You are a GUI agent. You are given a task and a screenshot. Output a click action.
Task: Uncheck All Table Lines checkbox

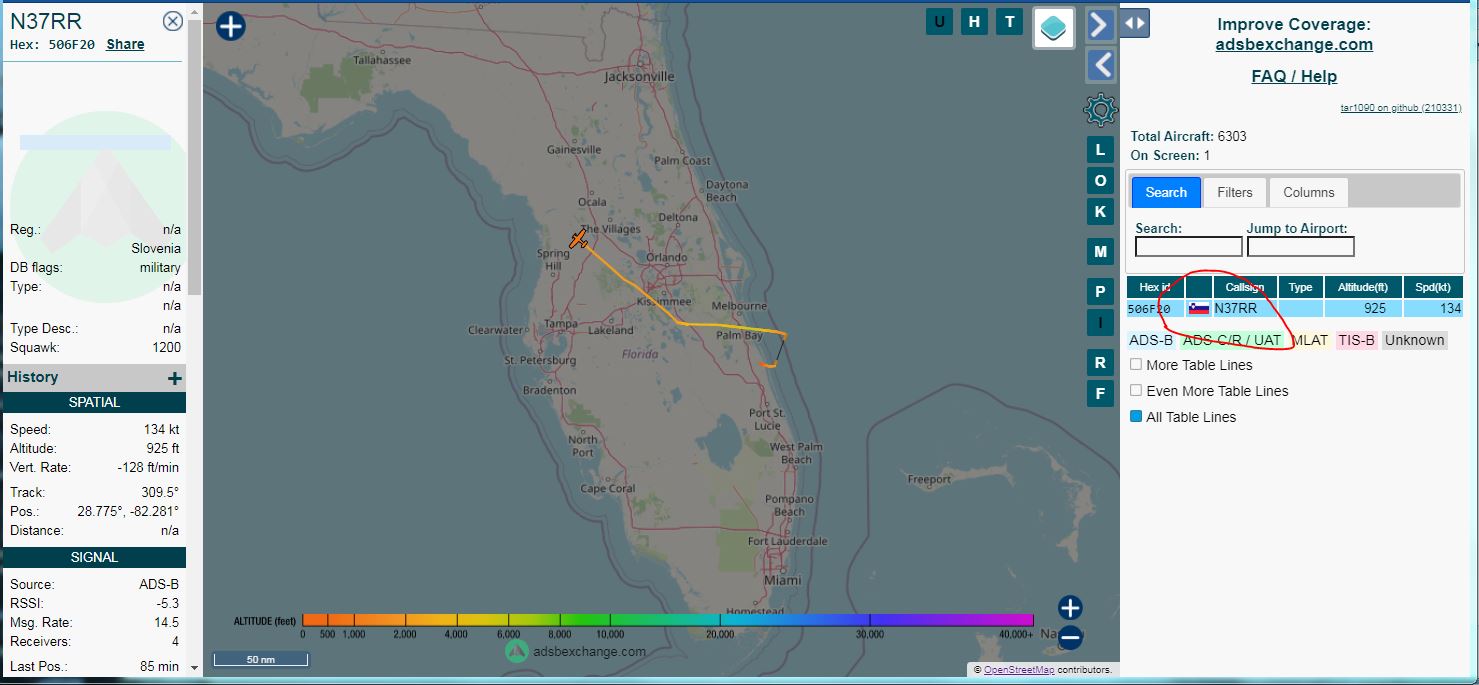[x=1136, y=417]
